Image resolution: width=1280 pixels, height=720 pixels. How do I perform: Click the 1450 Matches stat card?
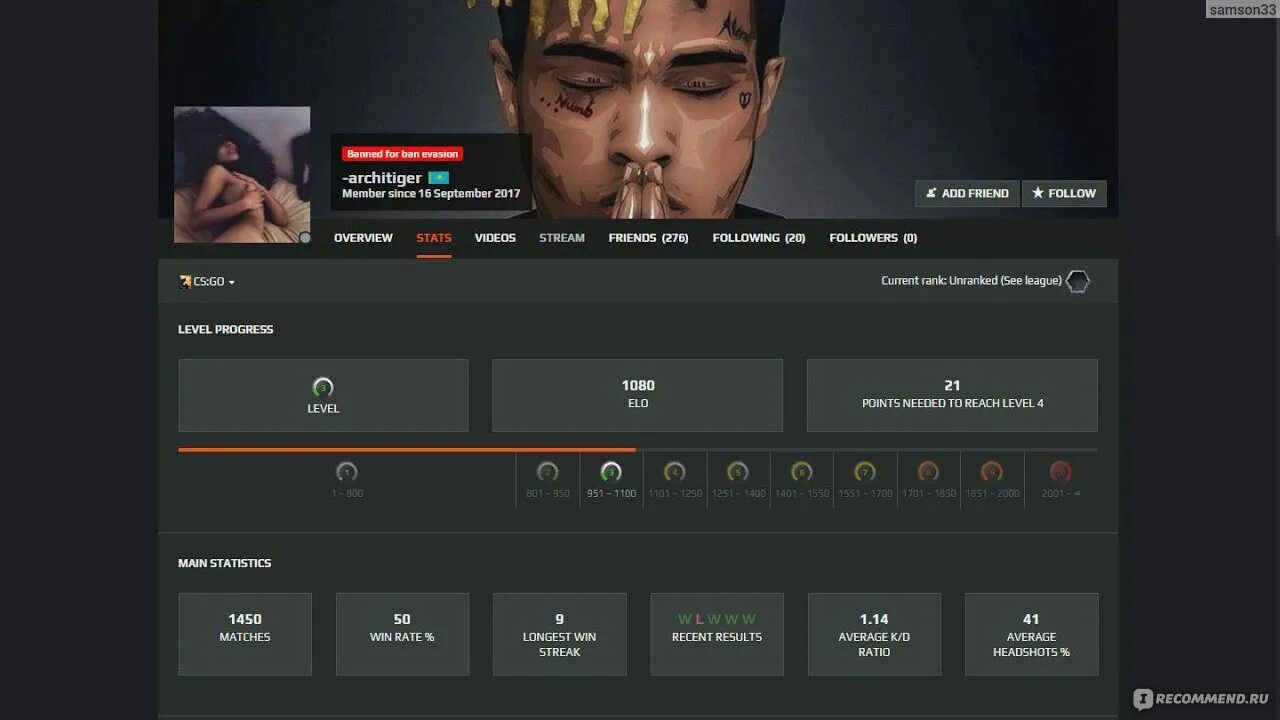click(x=245, y=634)
